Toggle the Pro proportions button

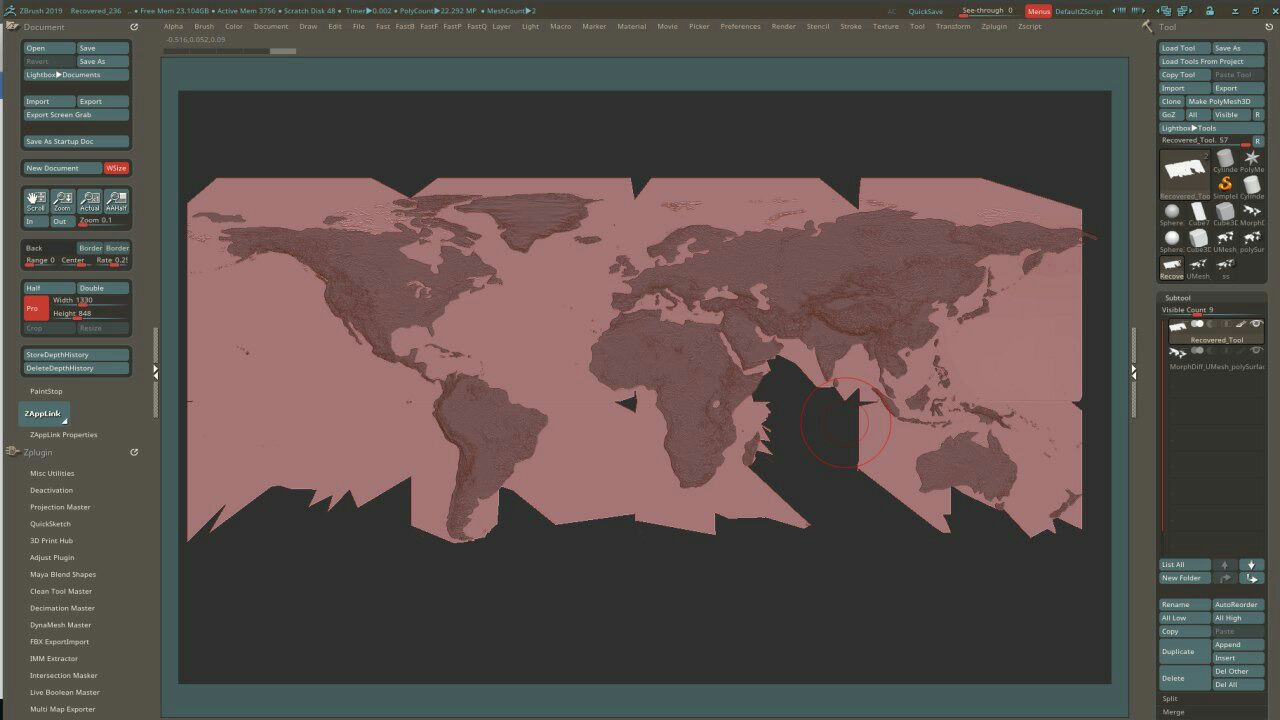[x=36, y=308]
